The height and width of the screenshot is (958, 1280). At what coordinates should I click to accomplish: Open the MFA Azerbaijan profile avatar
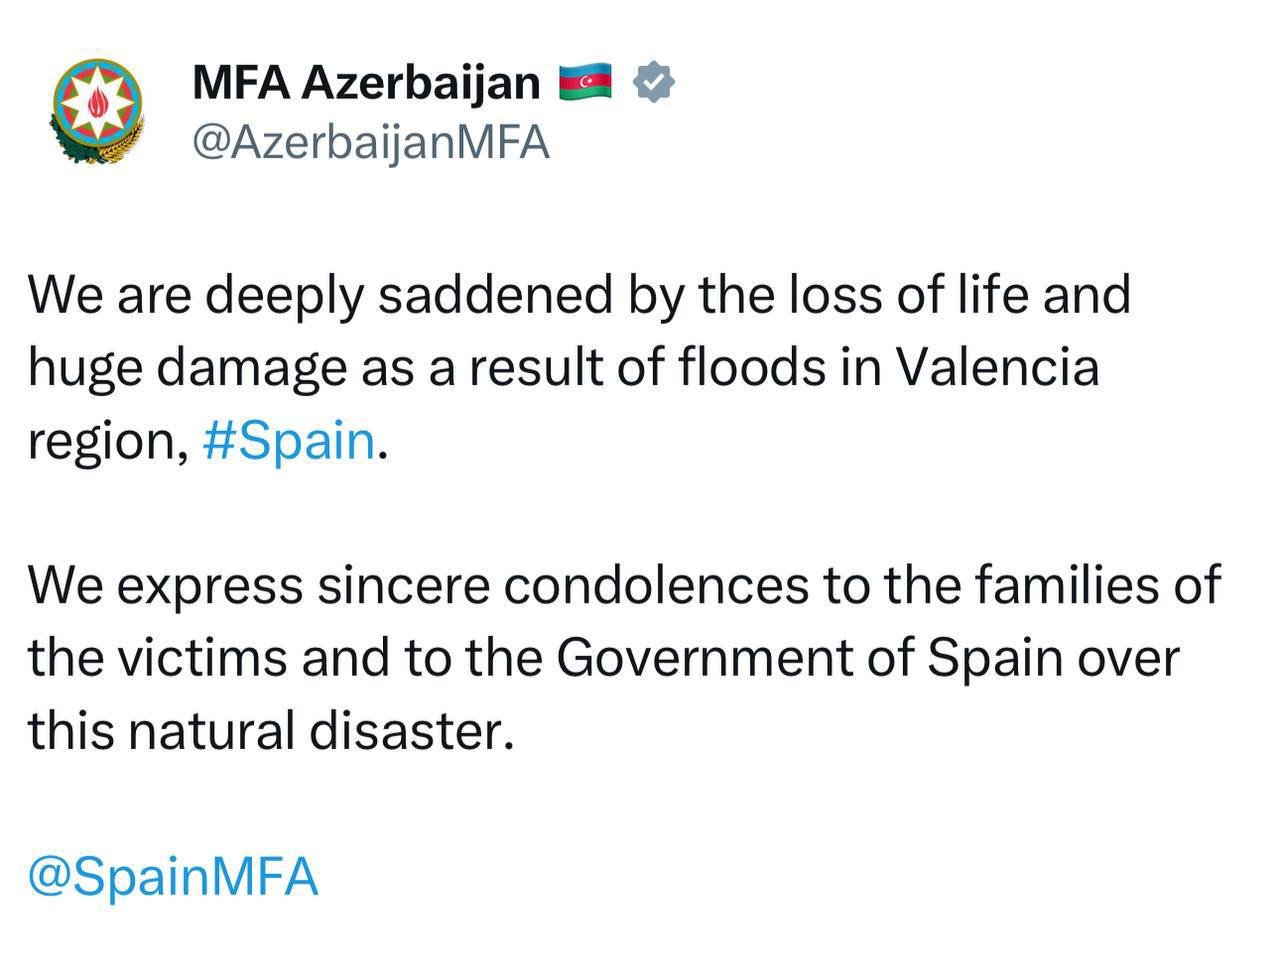97,111
